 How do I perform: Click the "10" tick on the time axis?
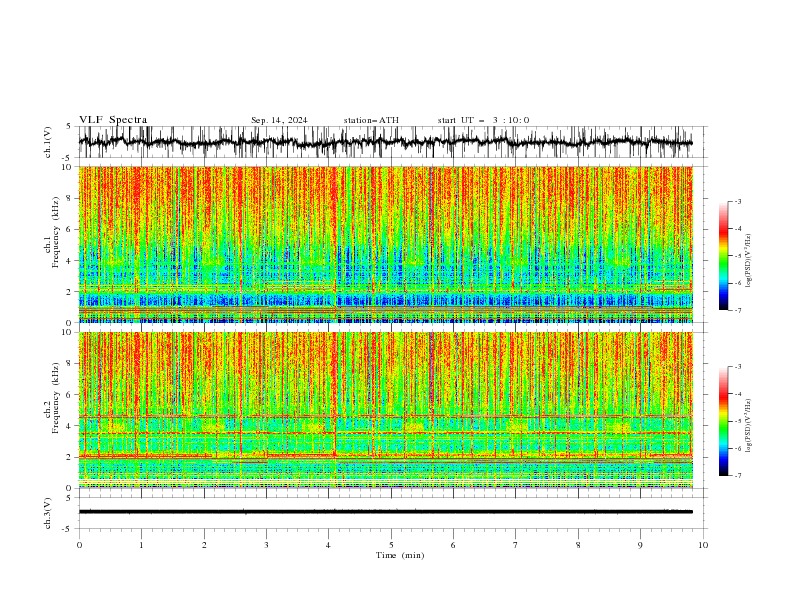pyautogui.click(x=703, y=545)
